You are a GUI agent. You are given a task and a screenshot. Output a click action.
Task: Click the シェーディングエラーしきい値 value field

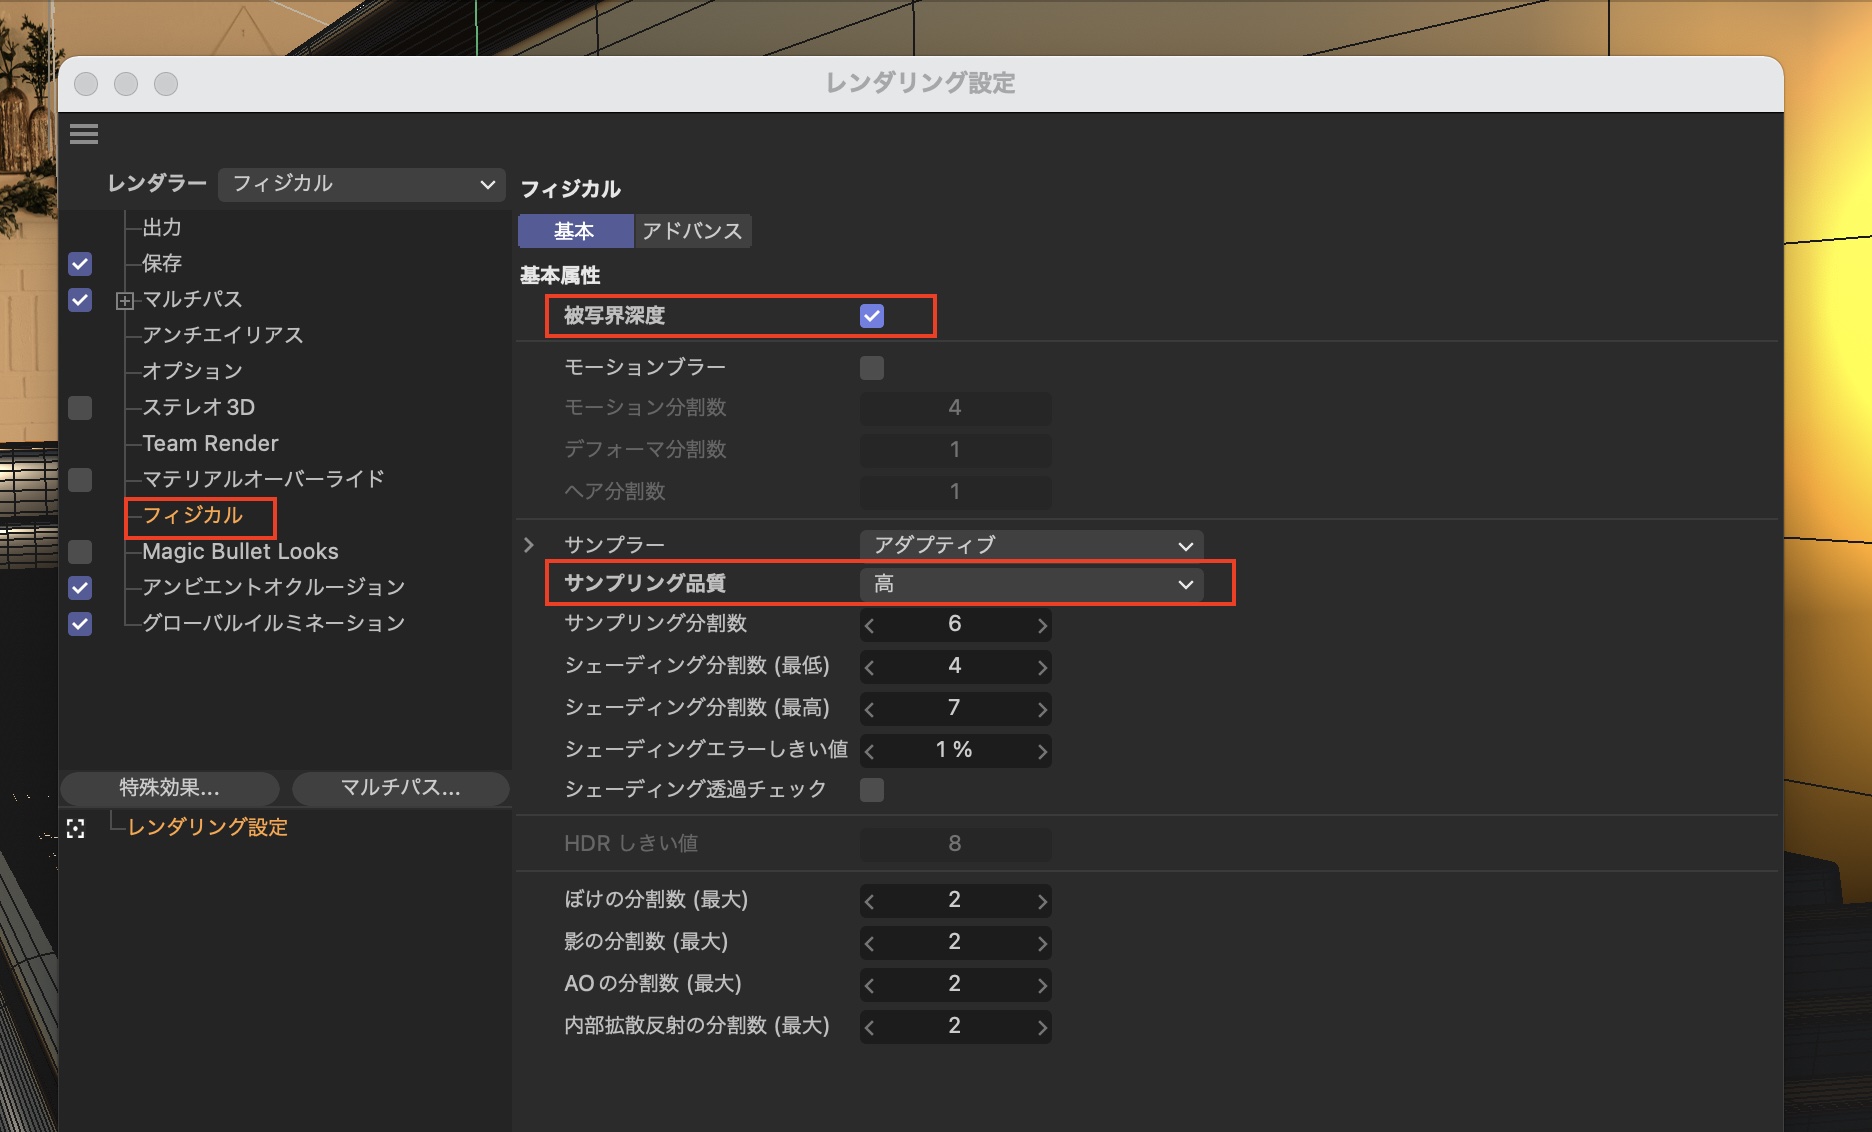(x=954, y=750)
